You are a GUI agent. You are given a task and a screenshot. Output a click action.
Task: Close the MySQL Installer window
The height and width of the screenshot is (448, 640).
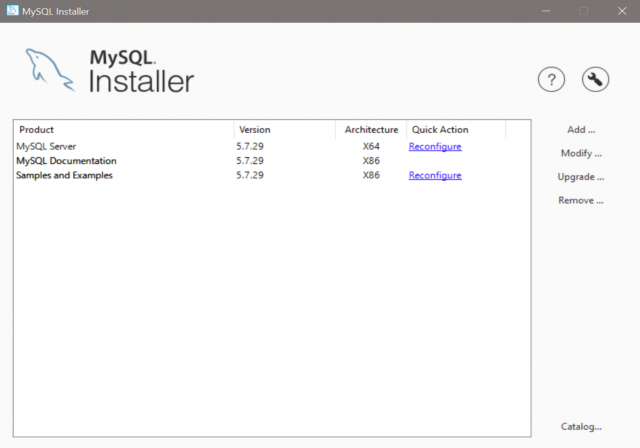(x=622, y=11)
